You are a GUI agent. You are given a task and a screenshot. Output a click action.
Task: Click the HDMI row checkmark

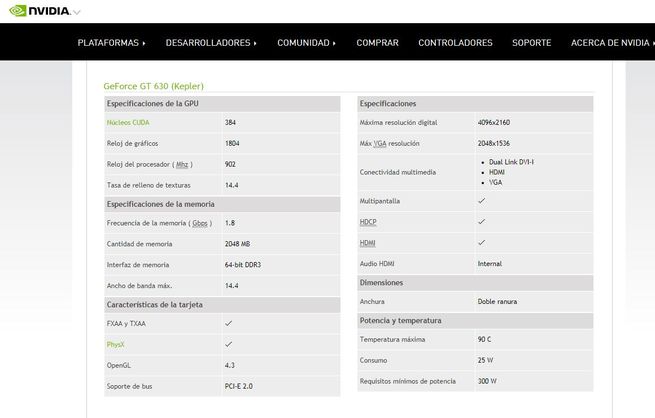pos(481,242)
